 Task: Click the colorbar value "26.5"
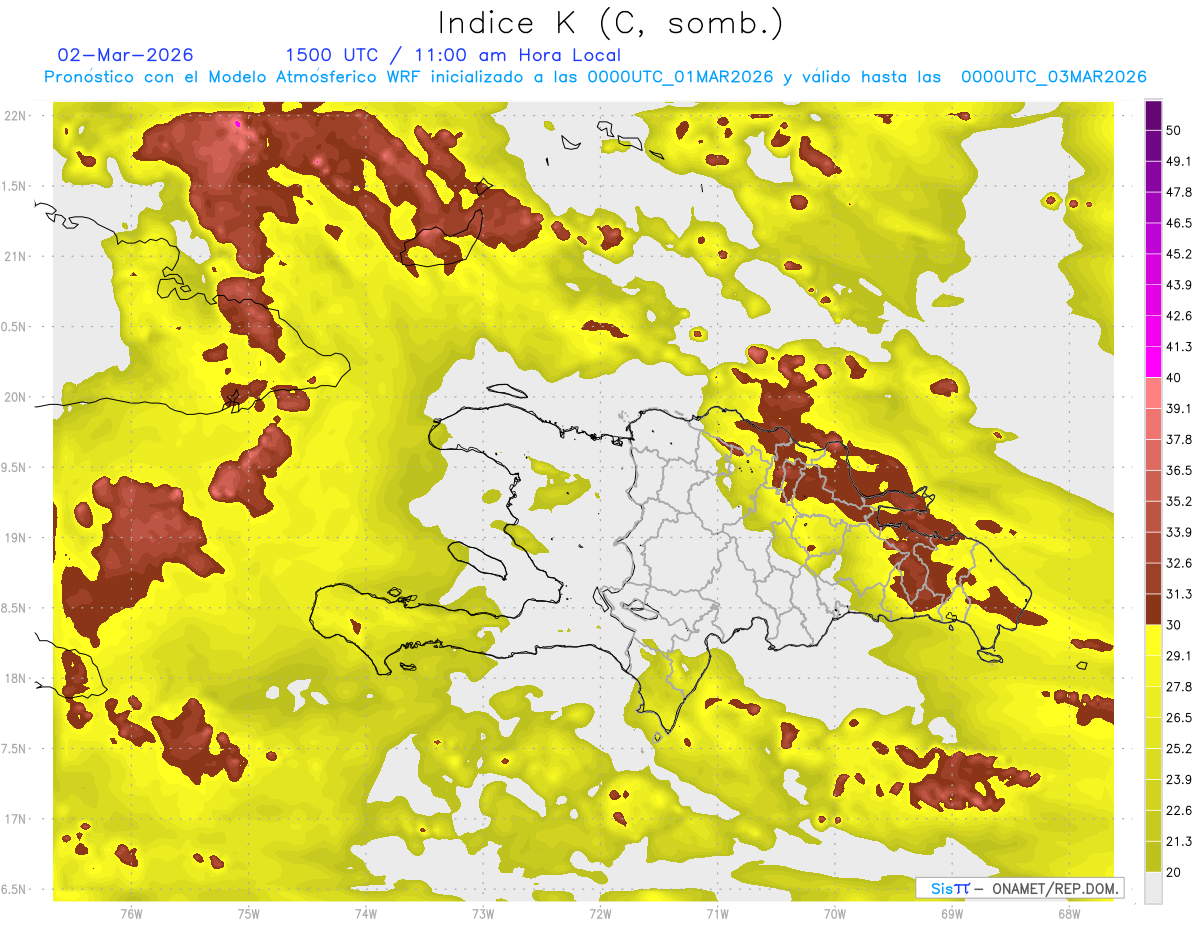coord(1179,718)
